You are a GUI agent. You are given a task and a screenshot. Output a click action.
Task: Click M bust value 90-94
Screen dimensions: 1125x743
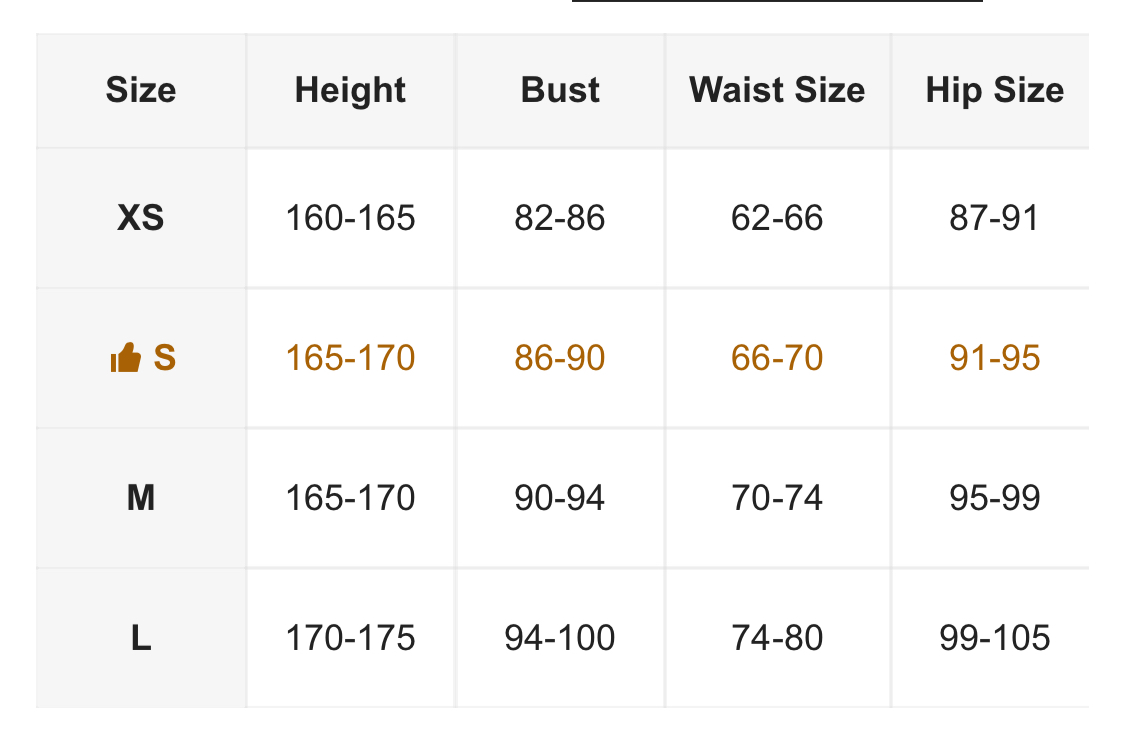pyautogui.click(x=560, y=498)
